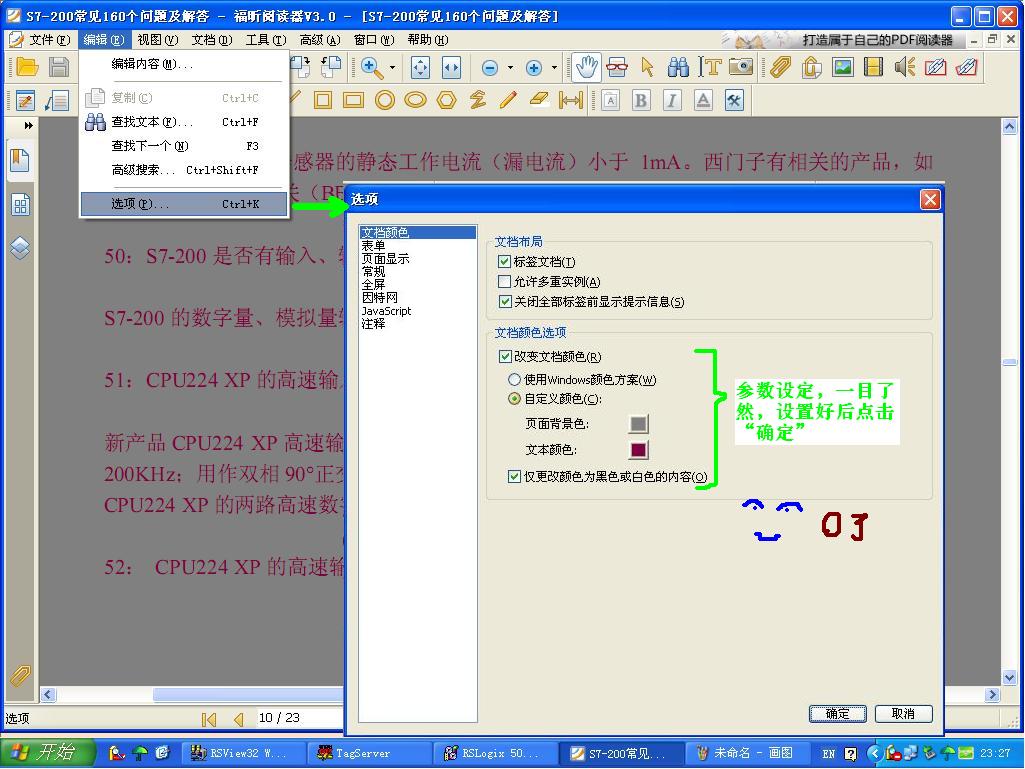The height and width of the screenshot is (769, 1025).
Task: Select the Typewriter text tool icon
Action: tap(711, 67)
